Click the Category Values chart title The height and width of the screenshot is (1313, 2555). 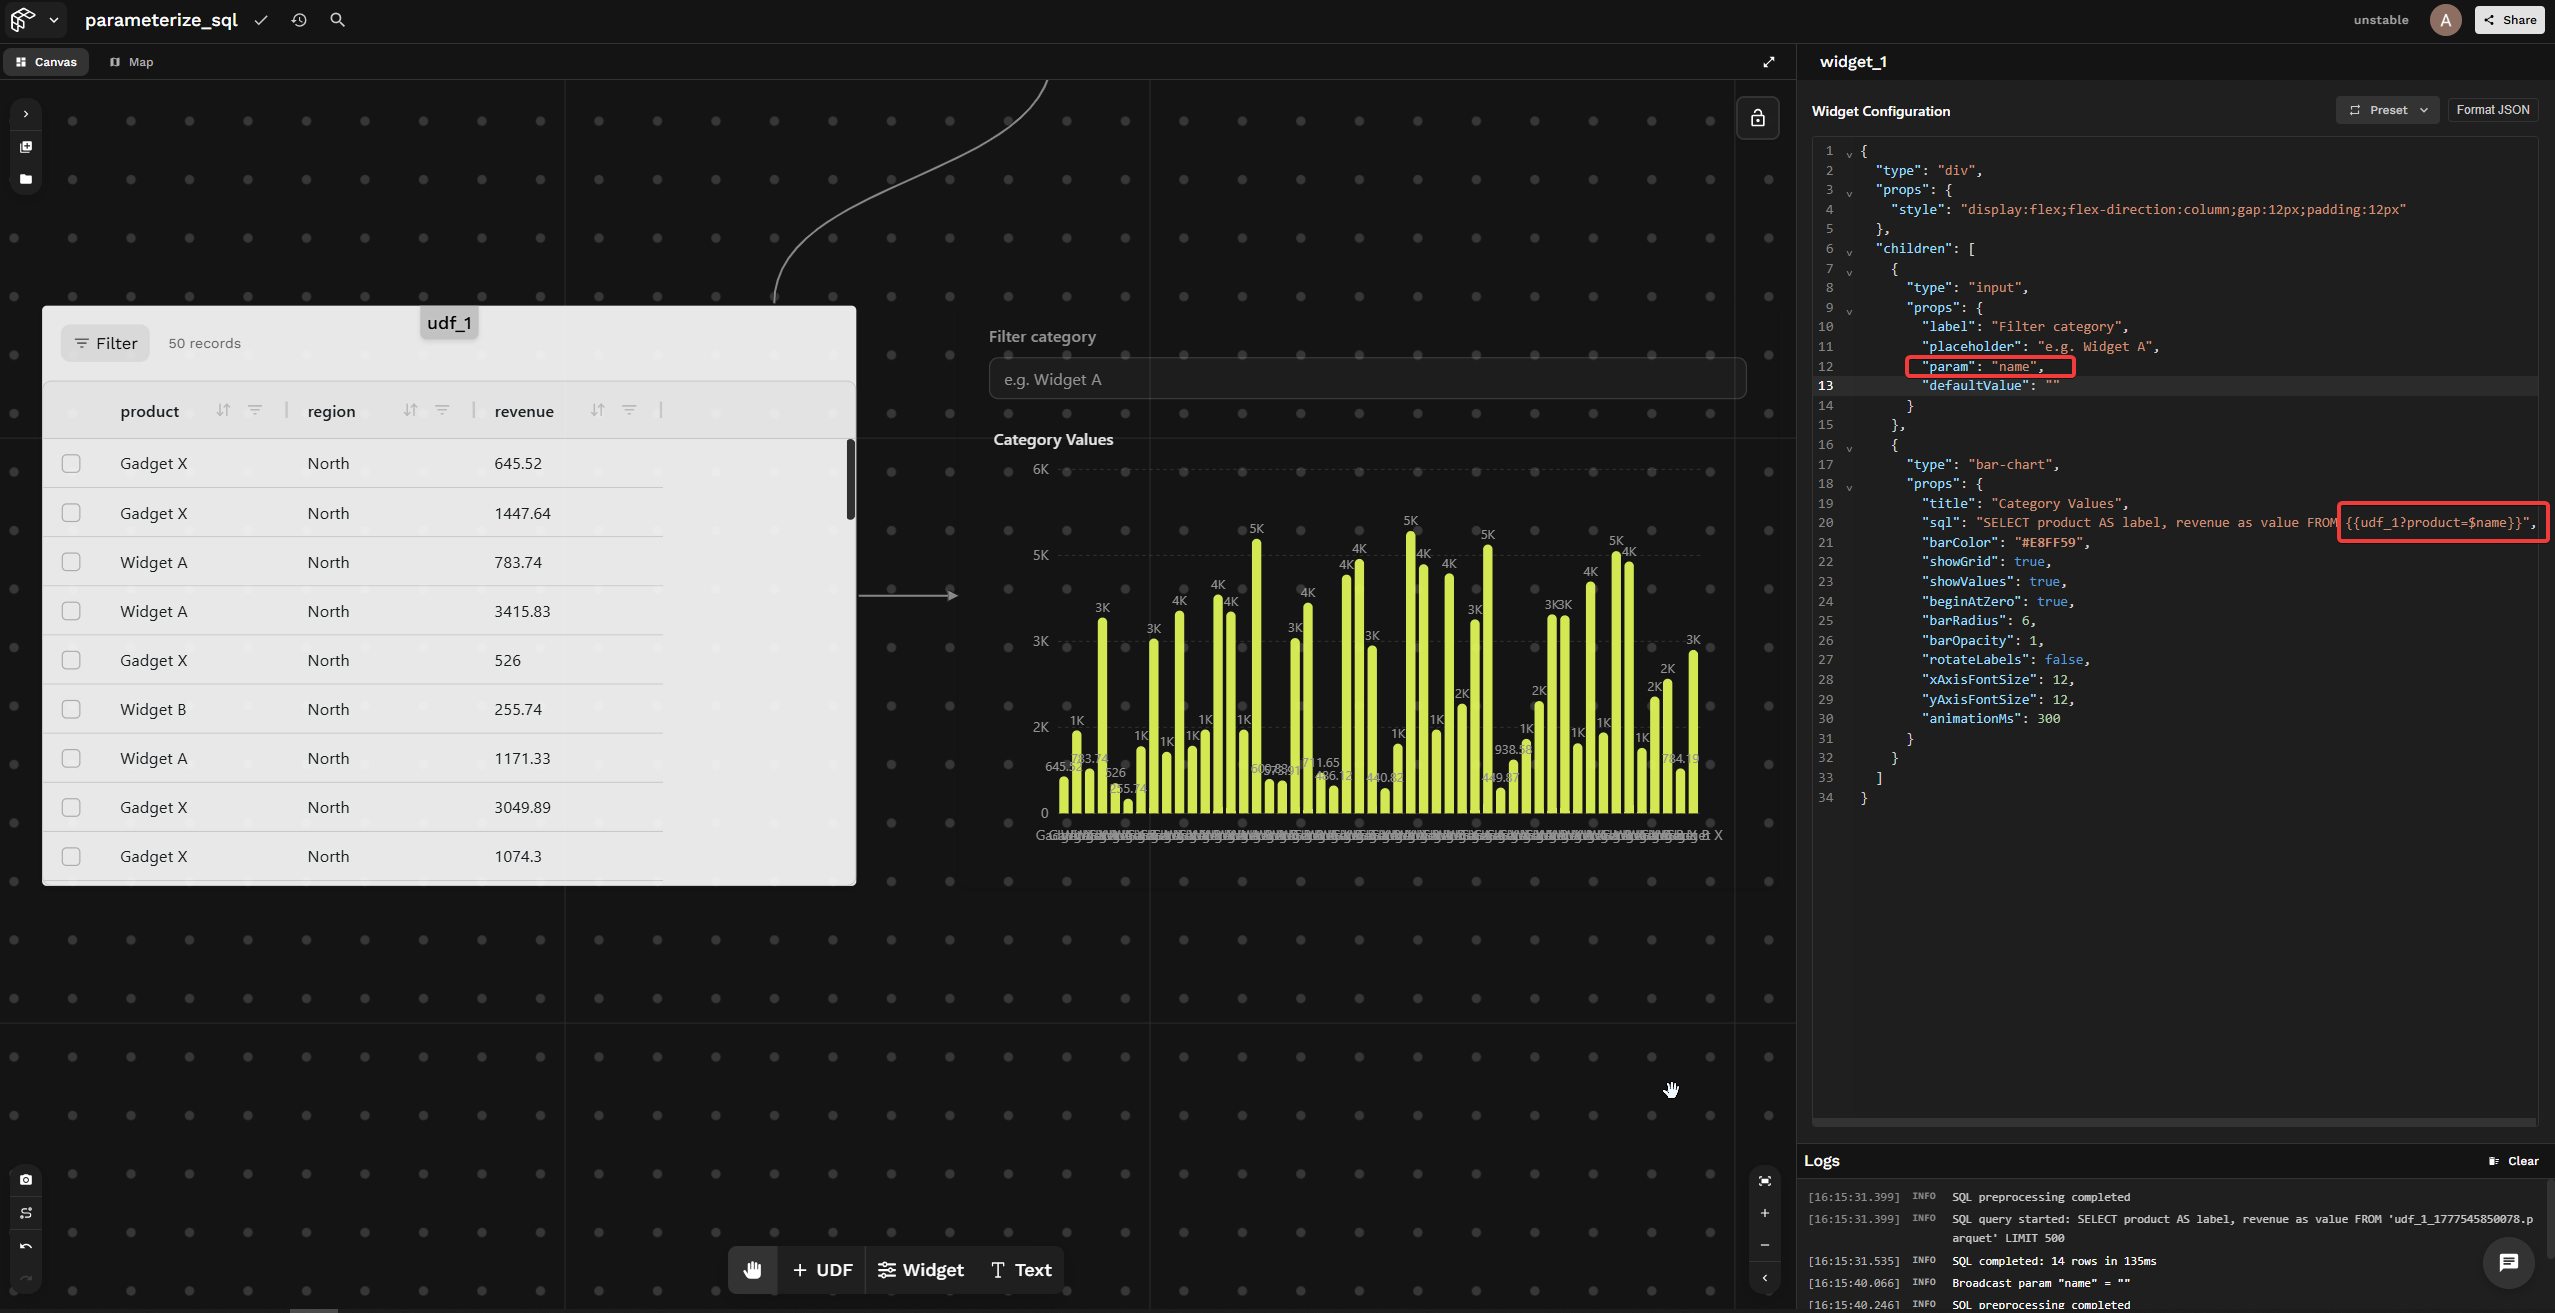point(1053,440)
